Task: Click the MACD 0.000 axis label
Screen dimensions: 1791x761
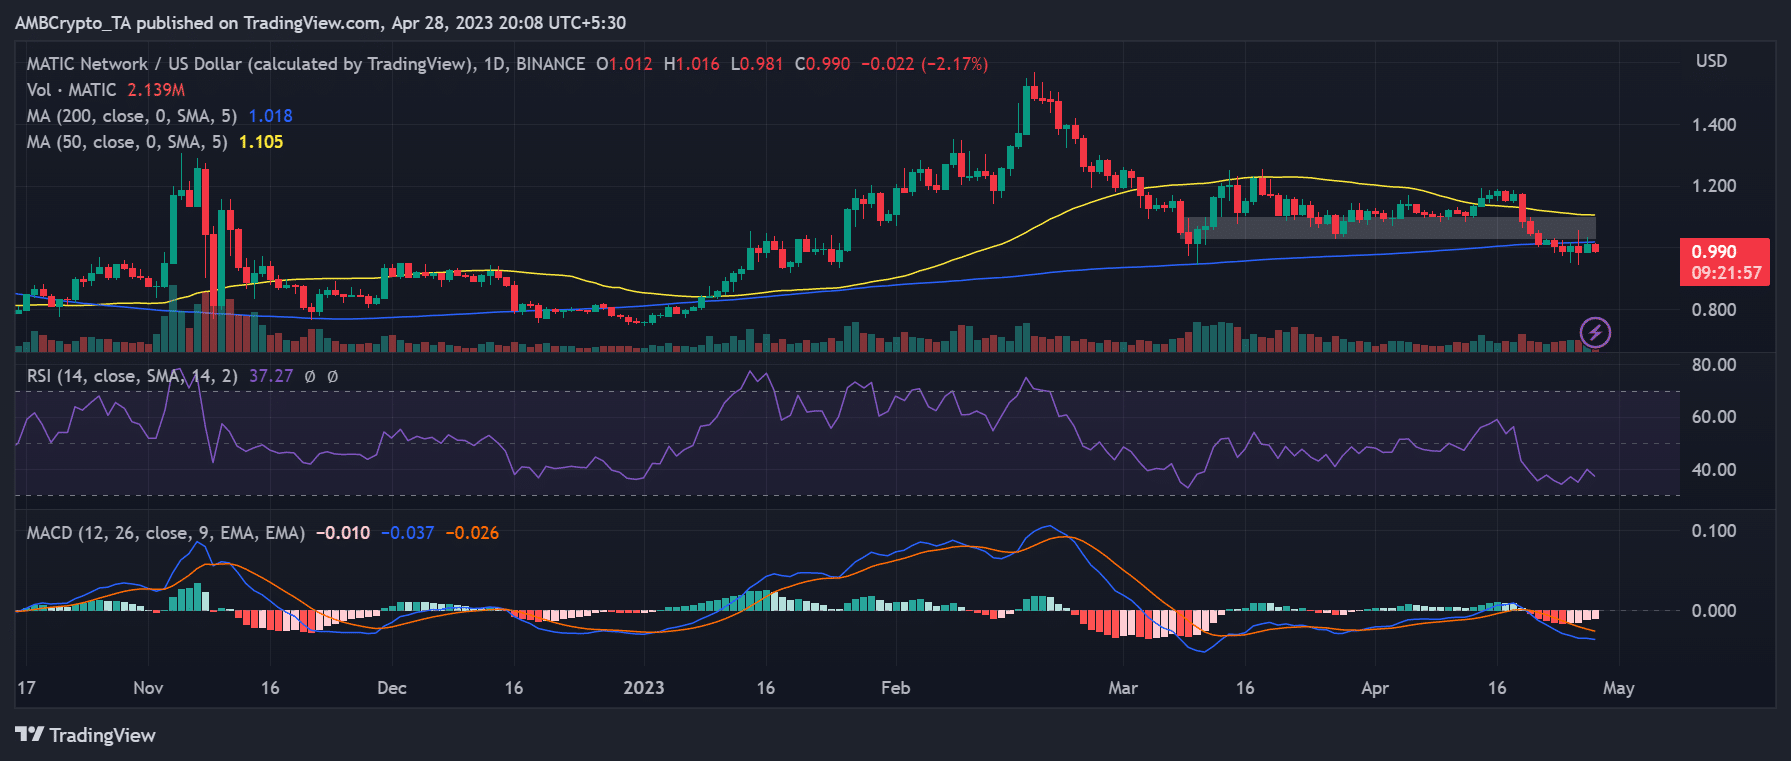Action: [1714, 611]
